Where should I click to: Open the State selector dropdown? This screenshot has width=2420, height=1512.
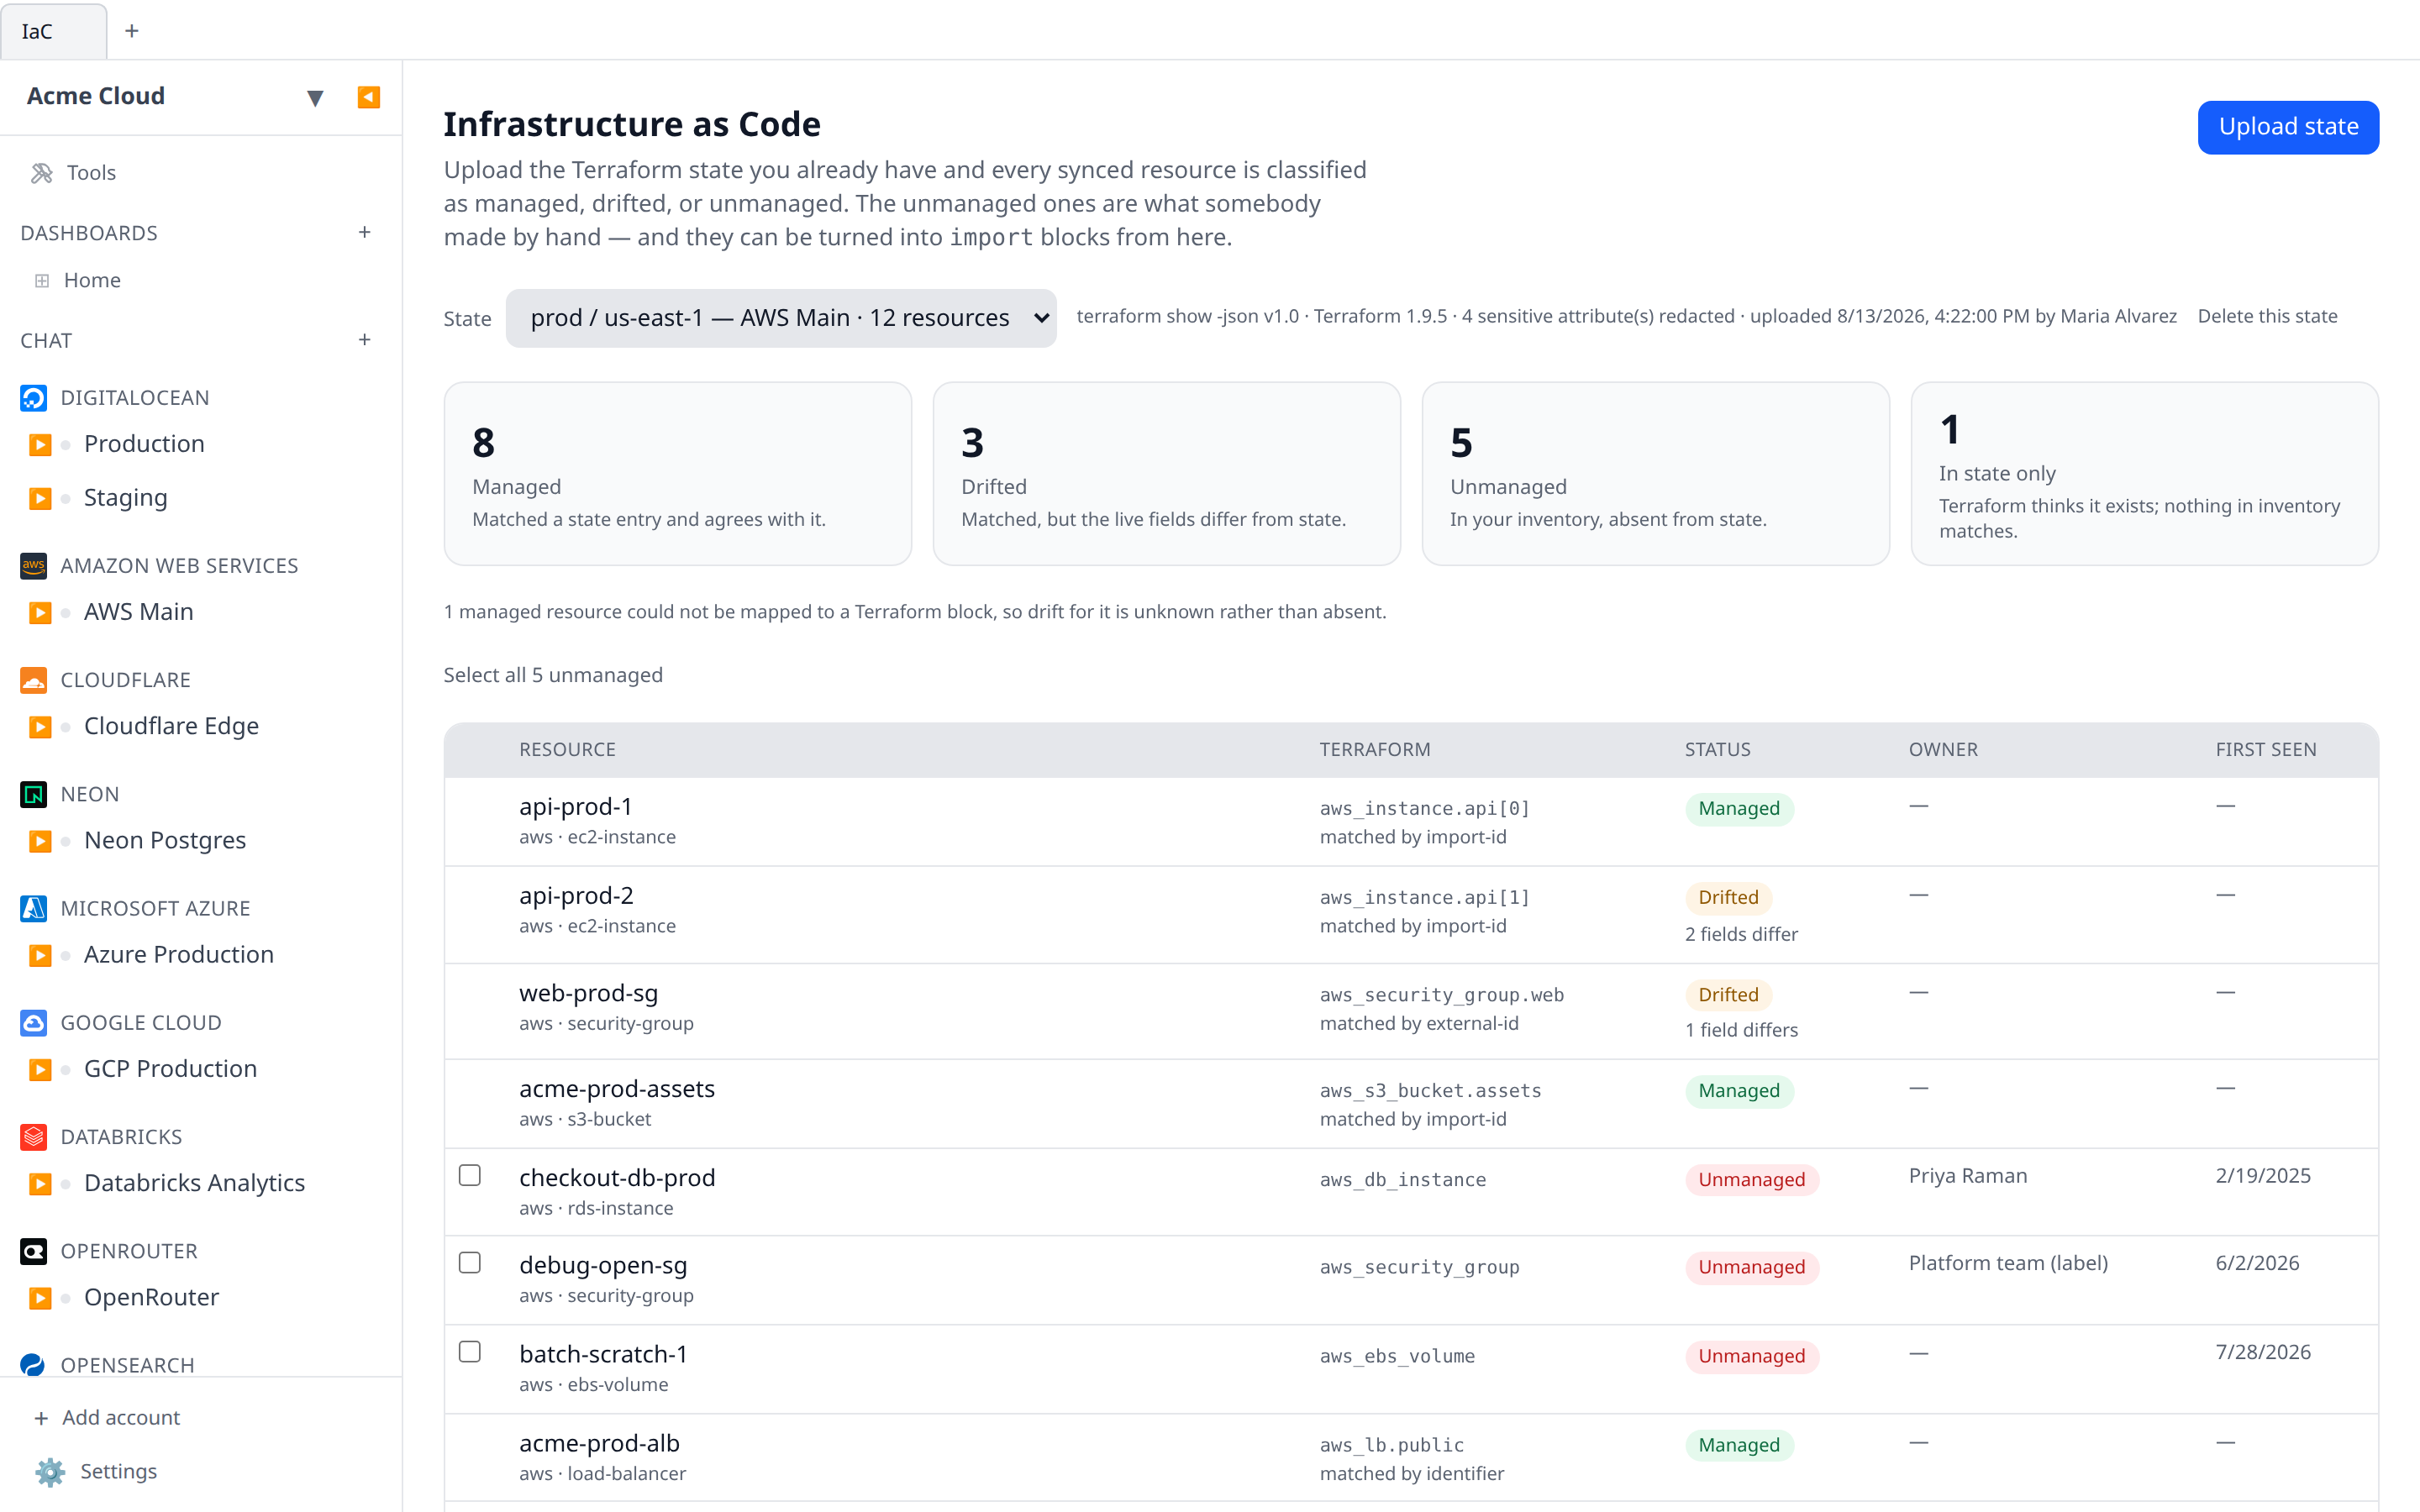click(781, 318)
